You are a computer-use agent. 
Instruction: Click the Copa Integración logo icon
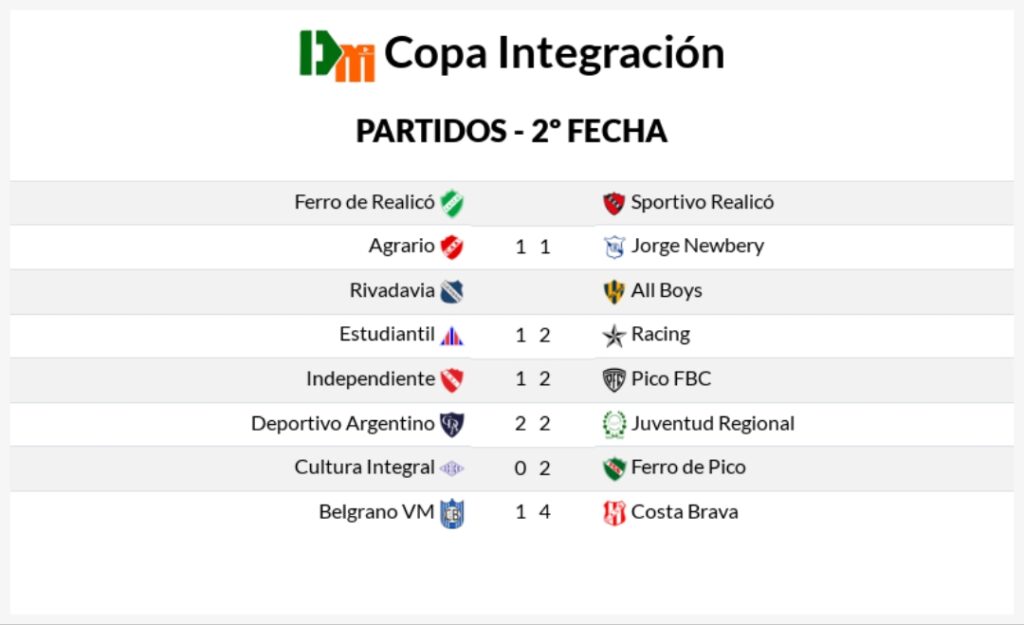coord(337,55)
